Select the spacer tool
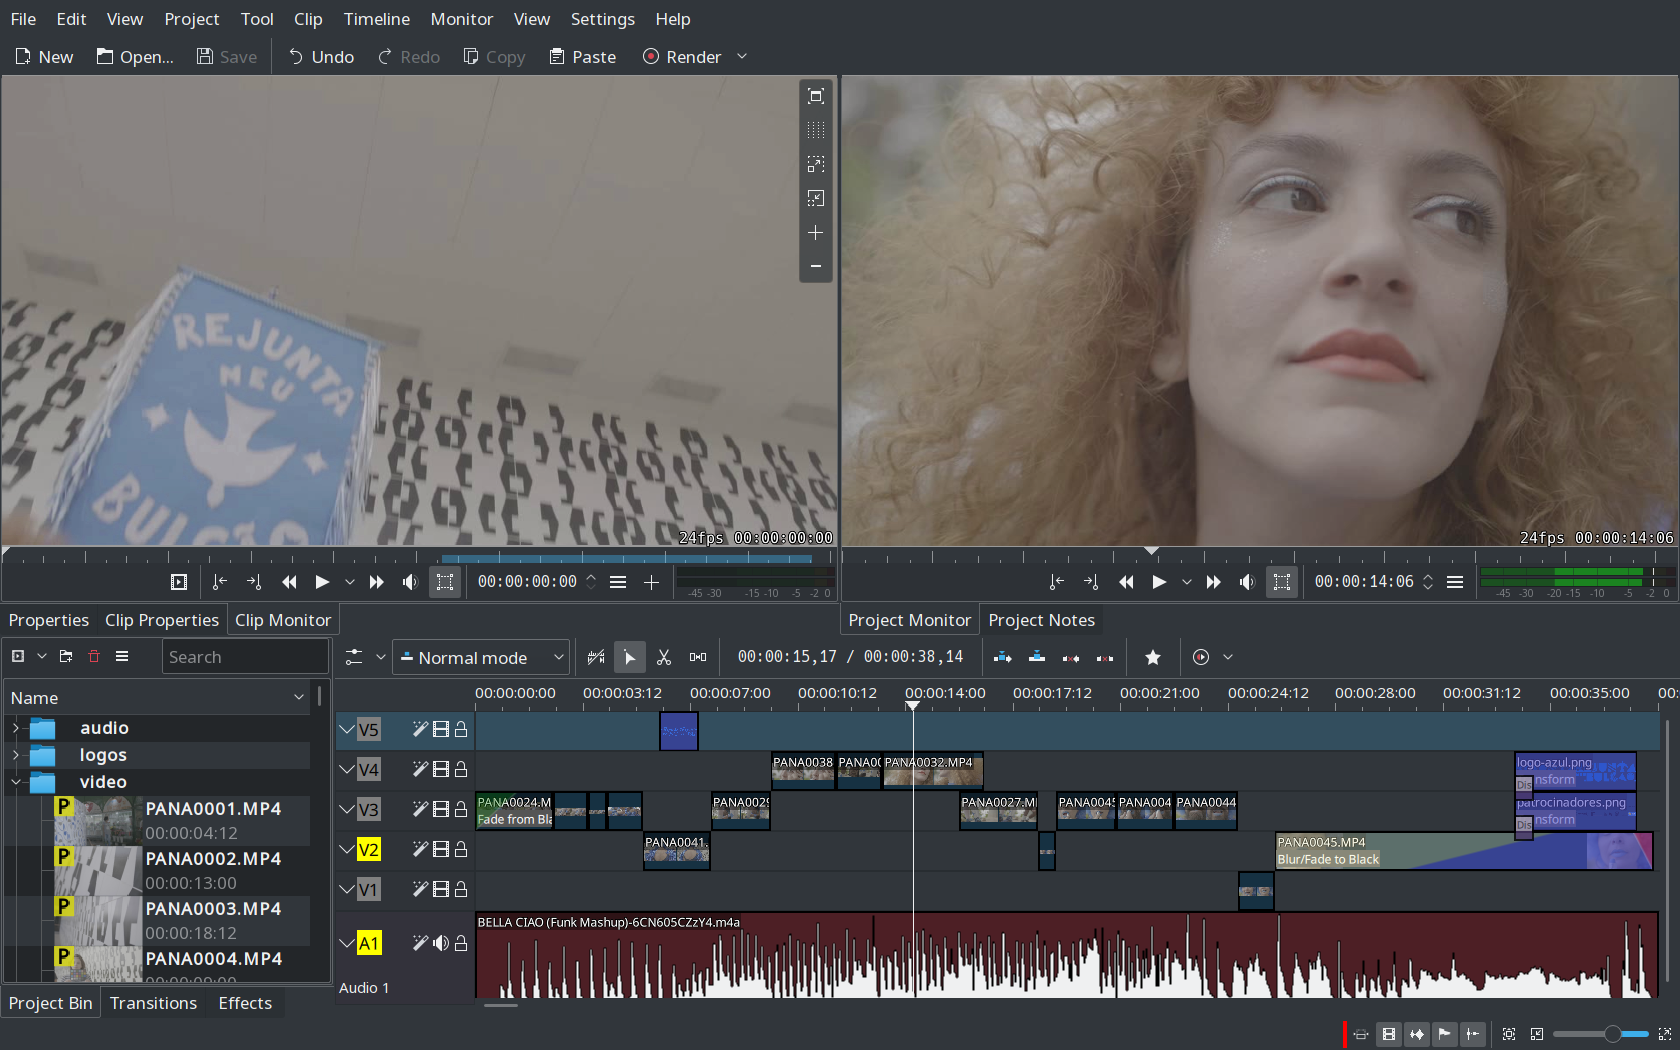1680x1050 pixels. click(698, 657)
